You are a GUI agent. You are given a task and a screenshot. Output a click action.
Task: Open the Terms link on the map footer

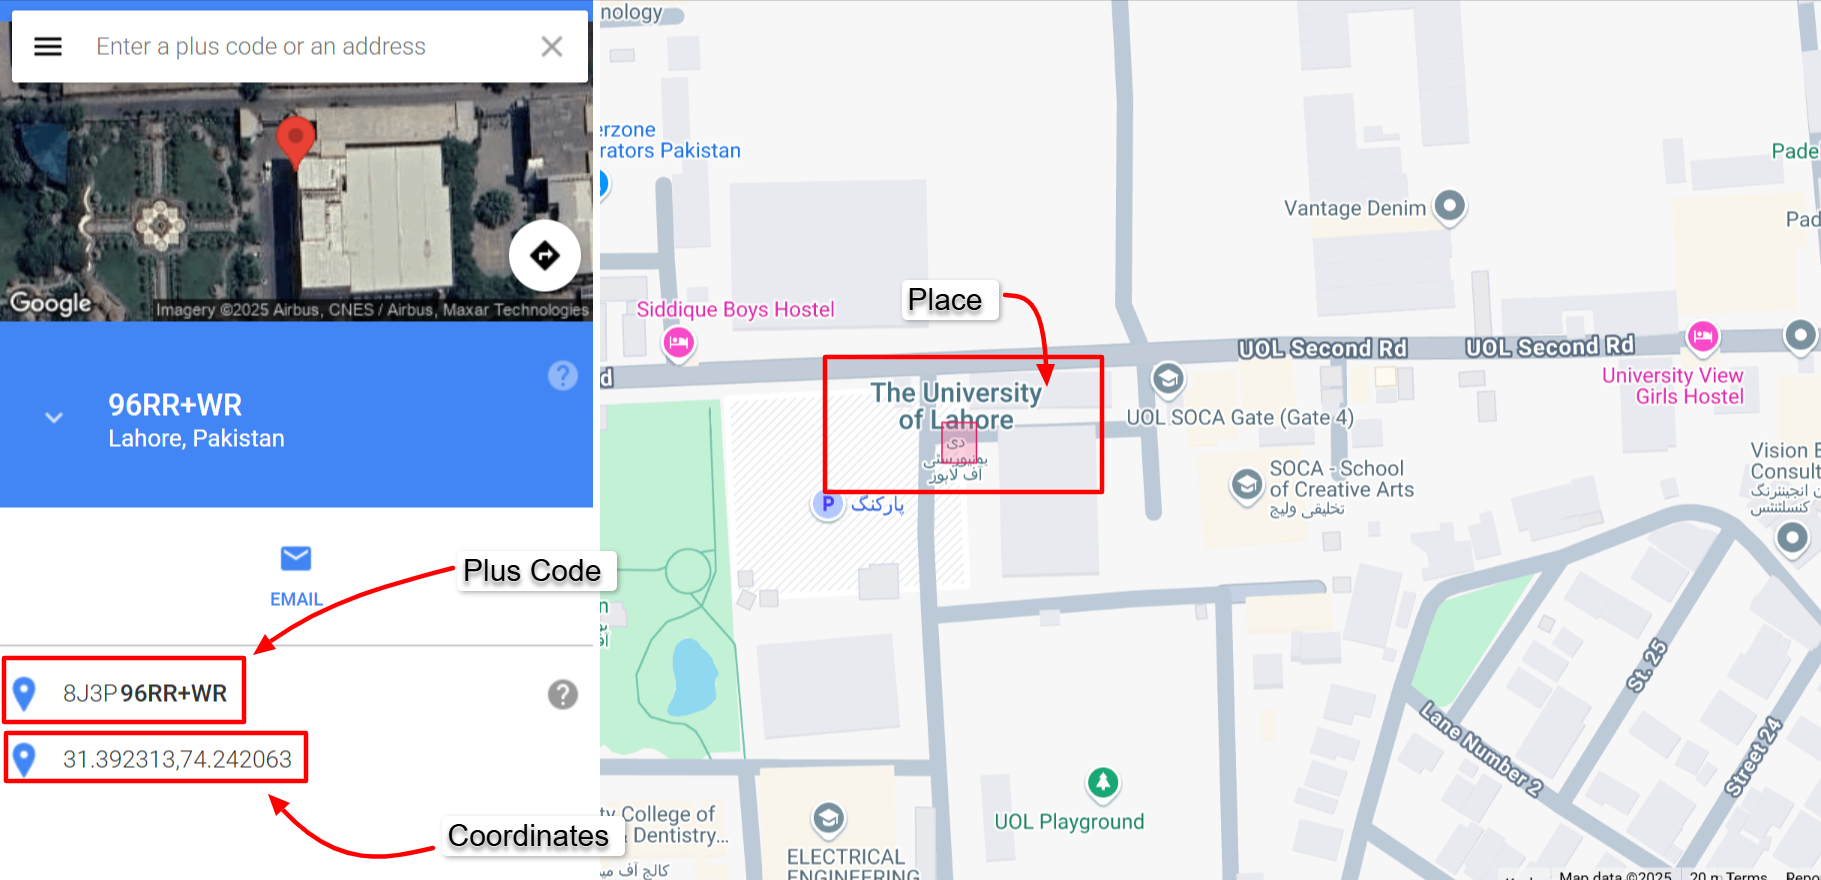tap(1746, 875)
